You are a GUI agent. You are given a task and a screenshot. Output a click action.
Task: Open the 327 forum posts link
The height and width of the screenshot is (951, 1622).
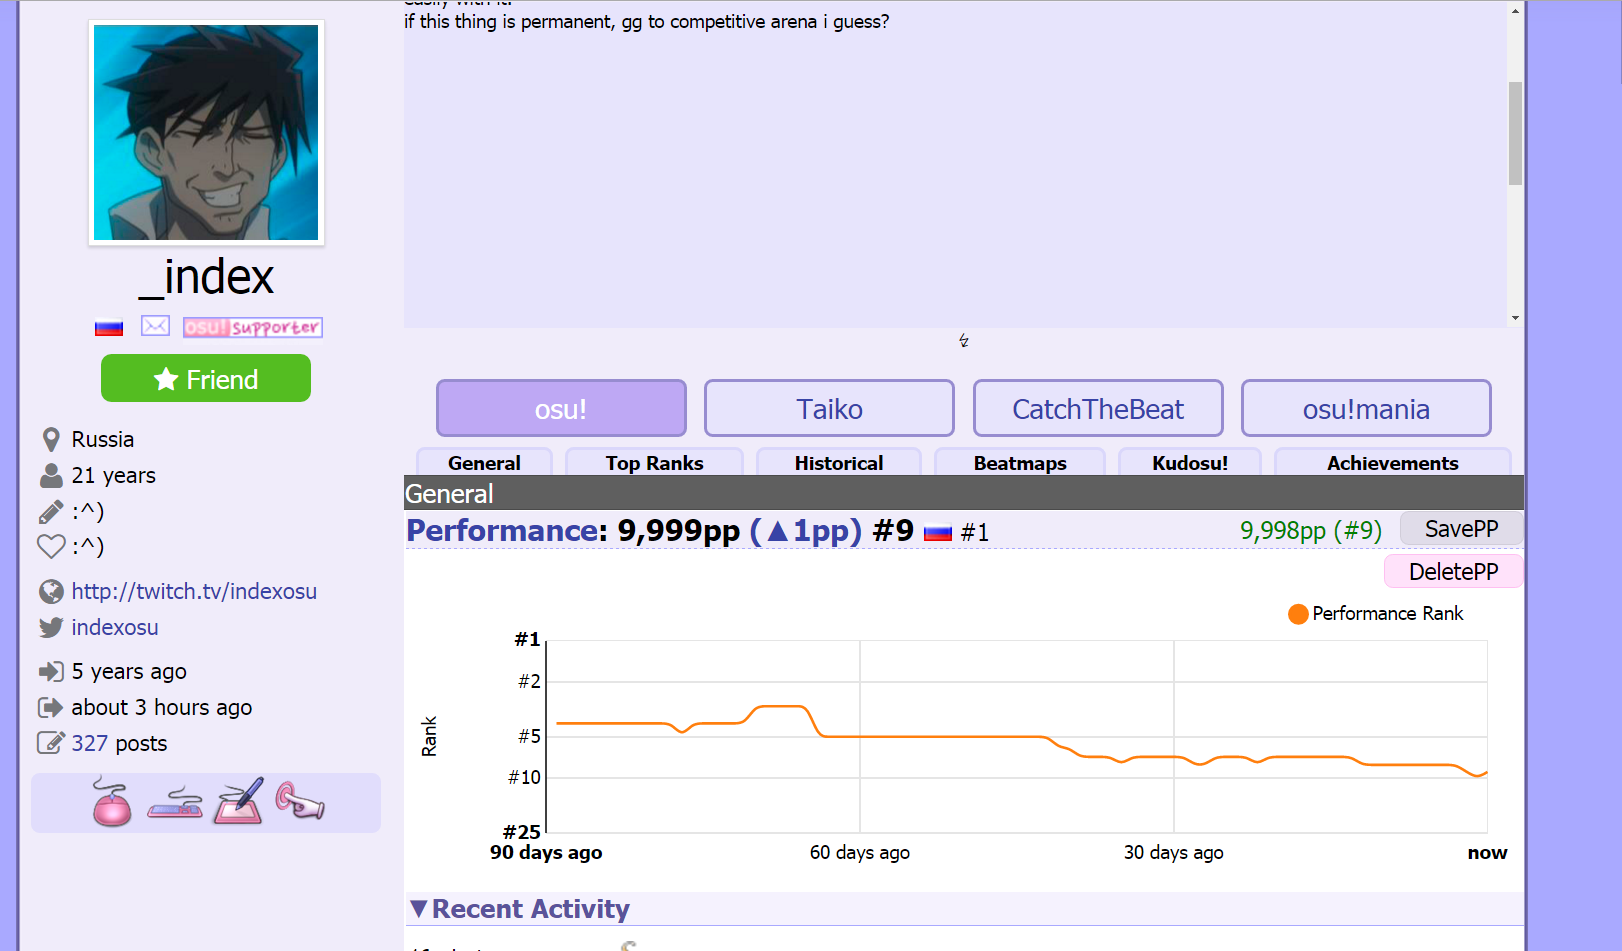click(89, 743)
